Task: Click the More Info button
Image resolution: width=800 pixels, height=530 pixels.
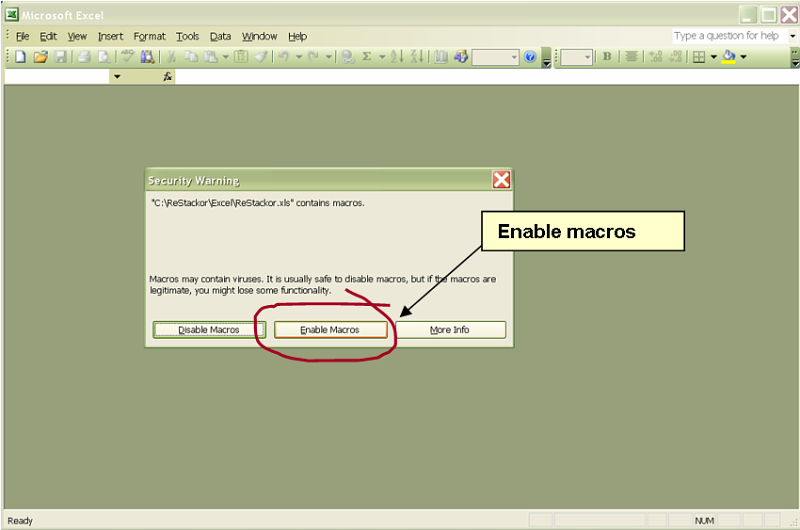Action: (450, 330)
